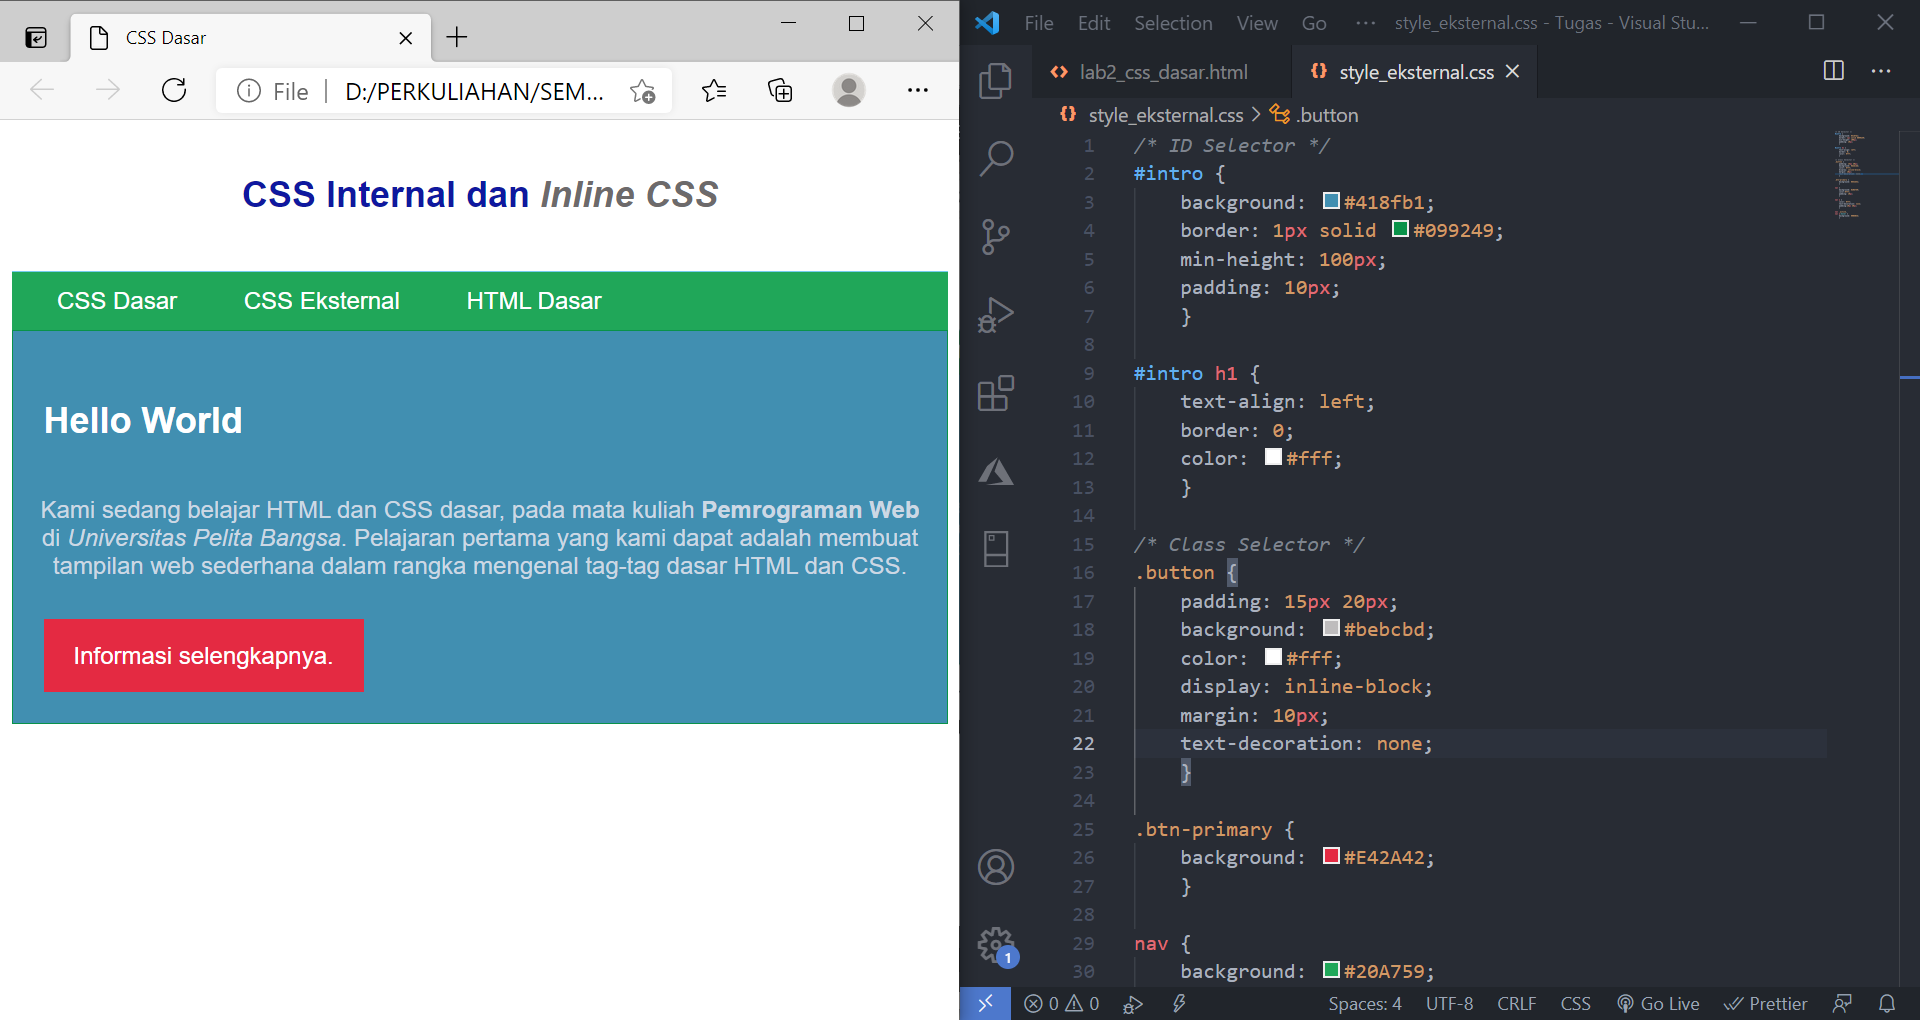The image size is (1920, 1020).
Task: Open the File menu in VS Code
Action: 1039,23
